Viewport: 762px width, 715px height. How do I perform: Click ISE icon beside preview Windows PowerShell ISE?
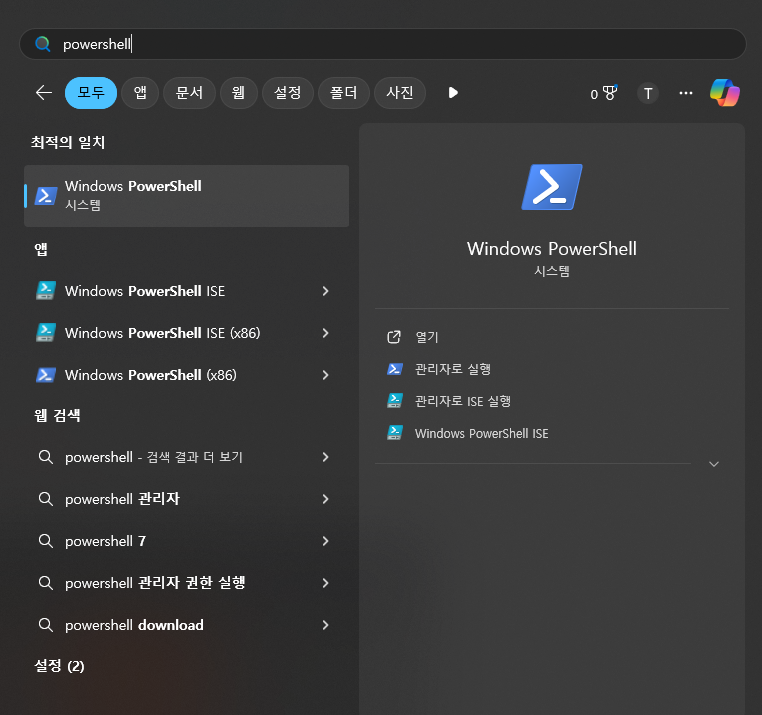(394, 433)
